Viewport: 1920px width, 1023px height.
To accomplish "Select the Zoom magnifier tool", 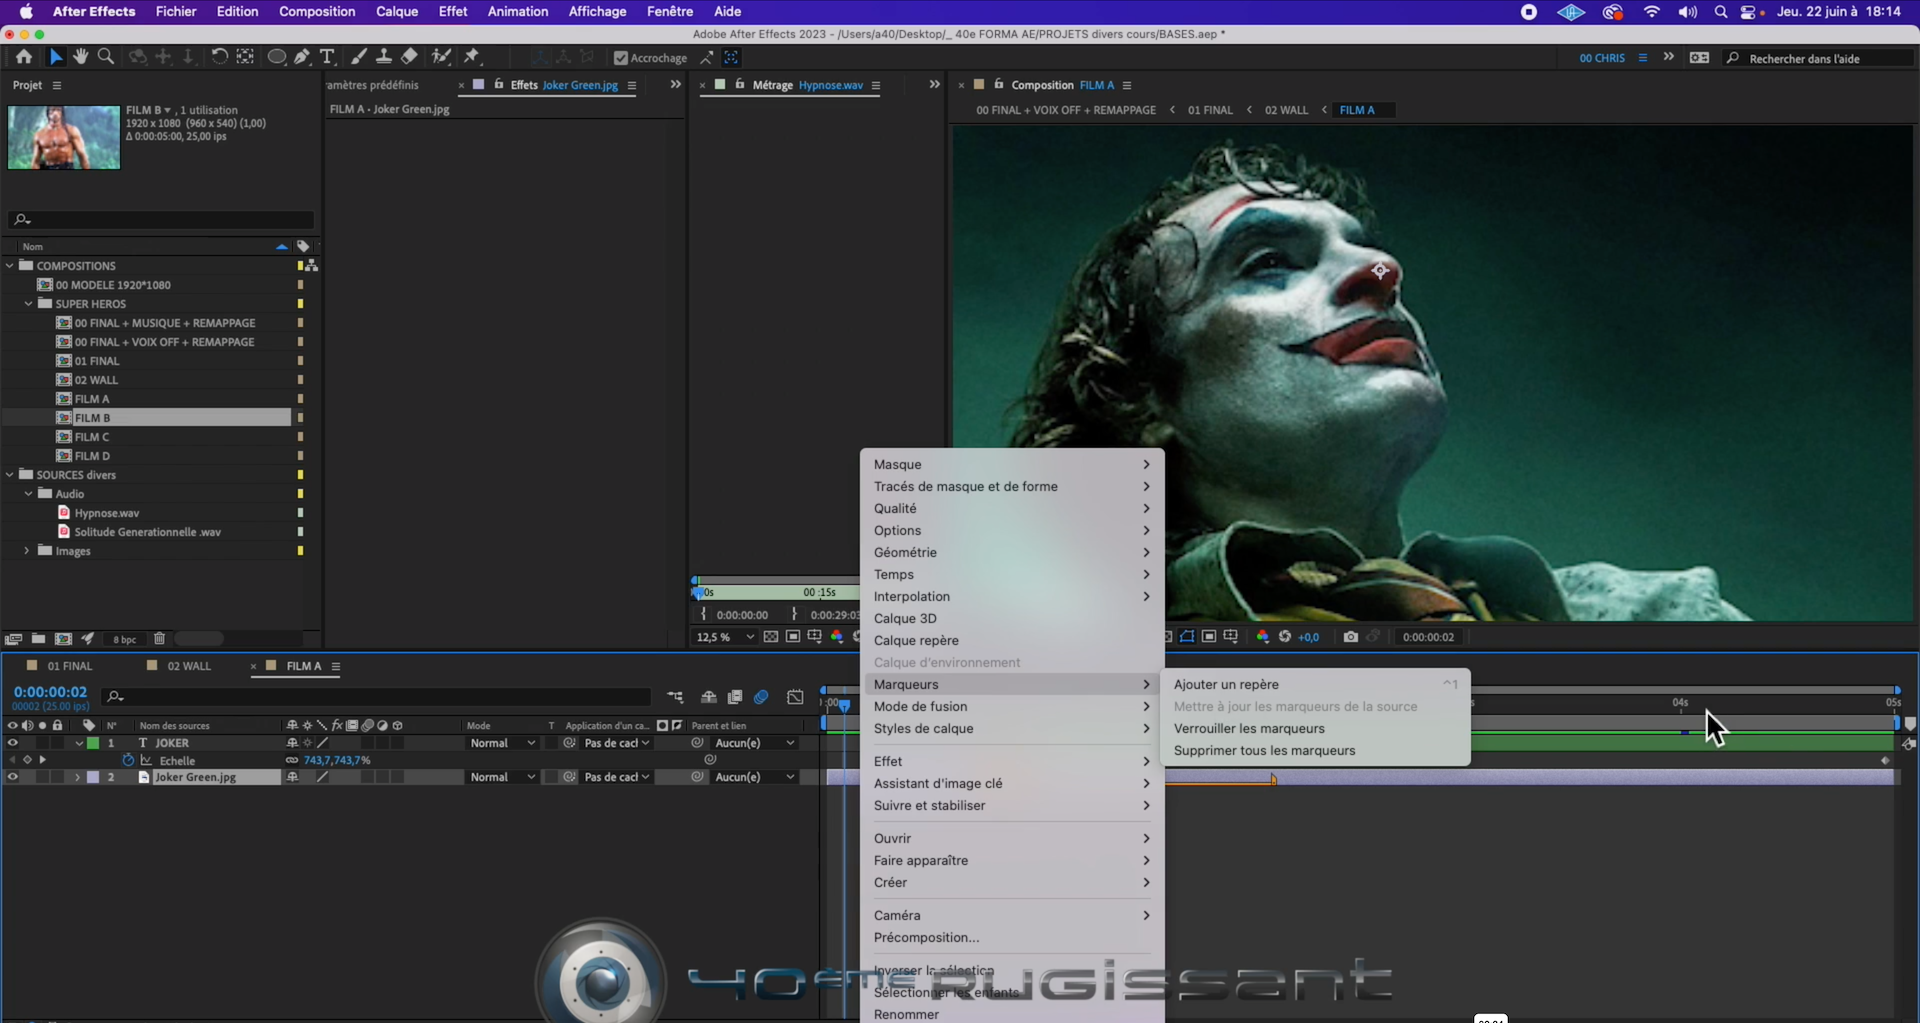I will coord(106,57).
